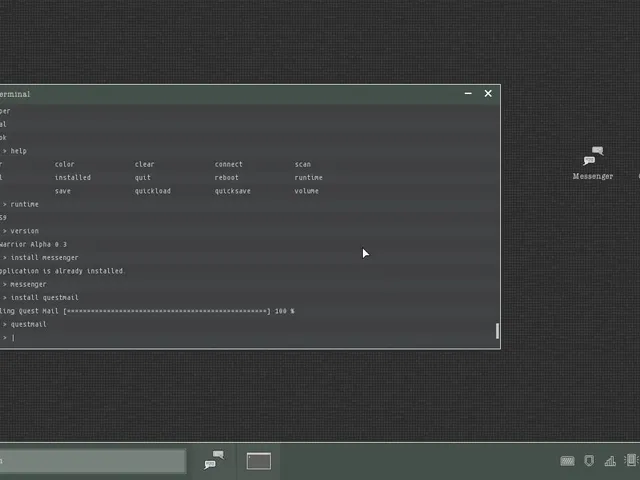Click the Quest Mail install progress bar
This screenshot has height=480, width=640.
[167, 311]
